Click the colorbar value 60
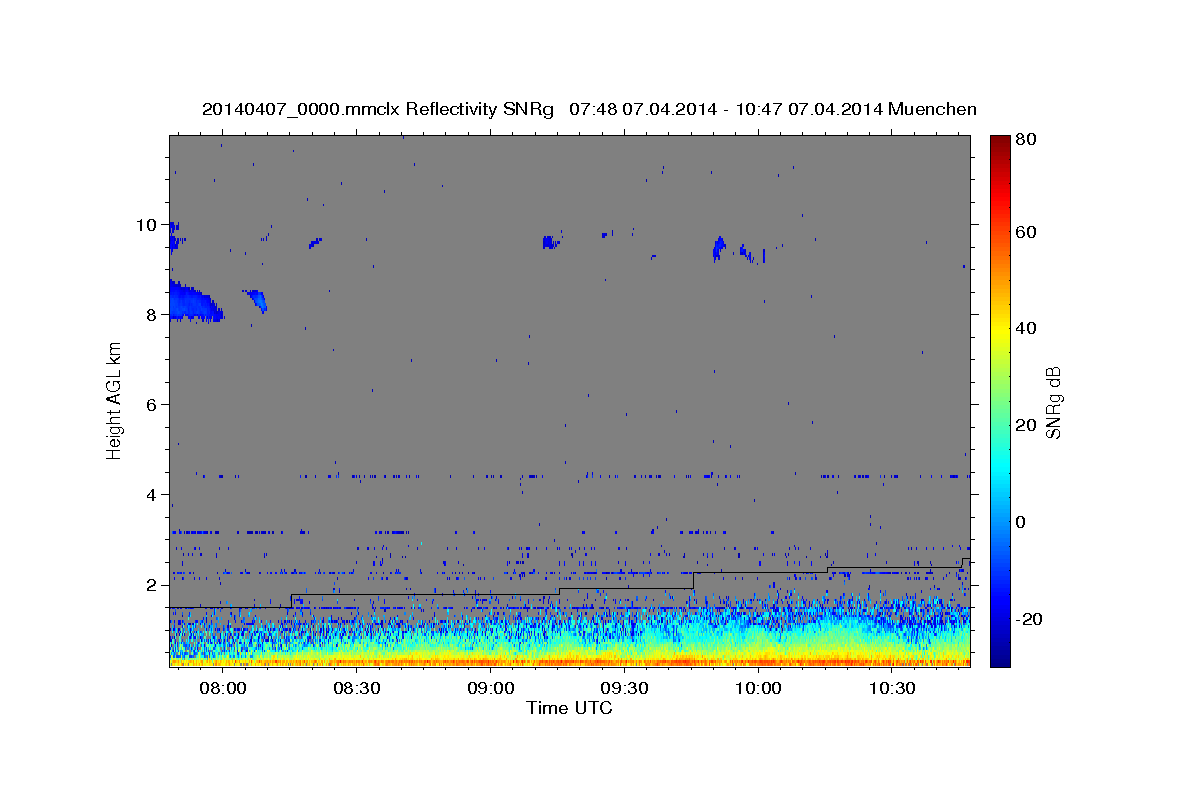The image size is (1200, 800). 1028,232
